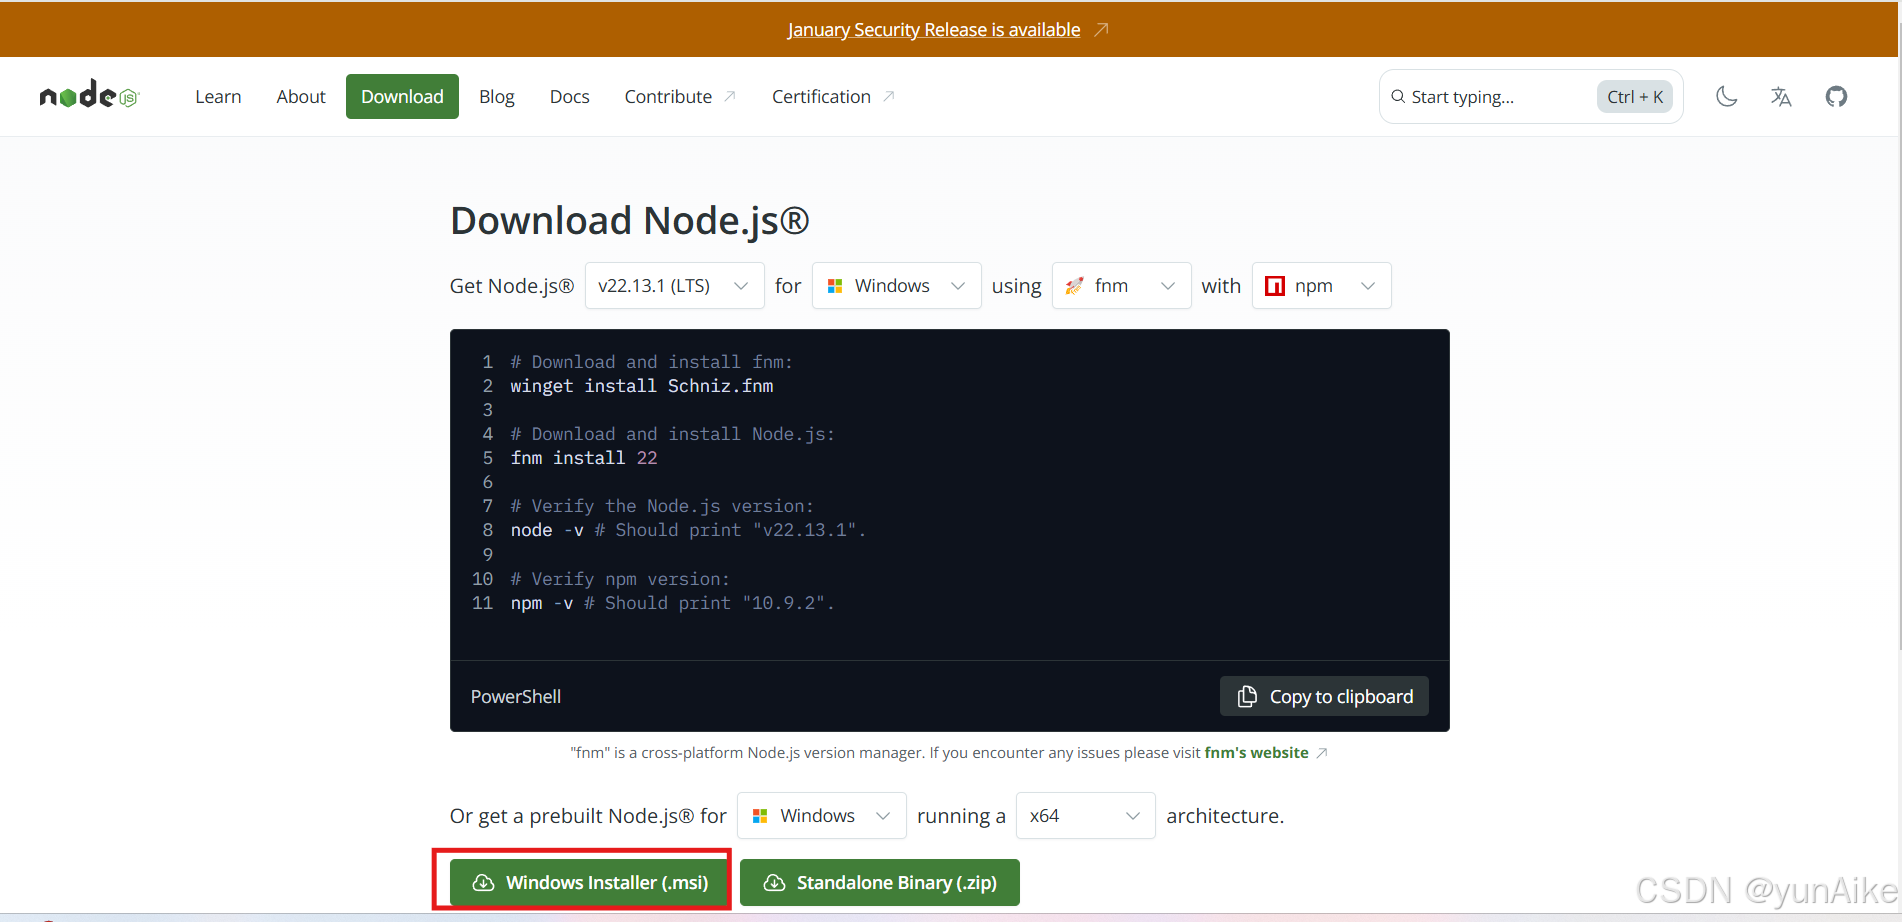Screen dimensions: 1902x922
Task: Go to the Learn menu item
Action: [218, 96]
